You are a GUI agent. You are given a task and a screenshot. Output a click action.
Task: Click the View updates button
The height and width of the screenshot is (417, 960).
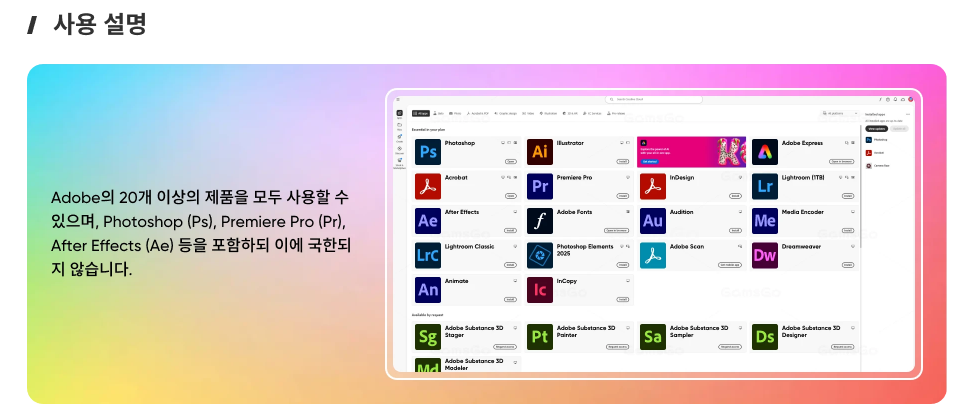pos(877,129)
